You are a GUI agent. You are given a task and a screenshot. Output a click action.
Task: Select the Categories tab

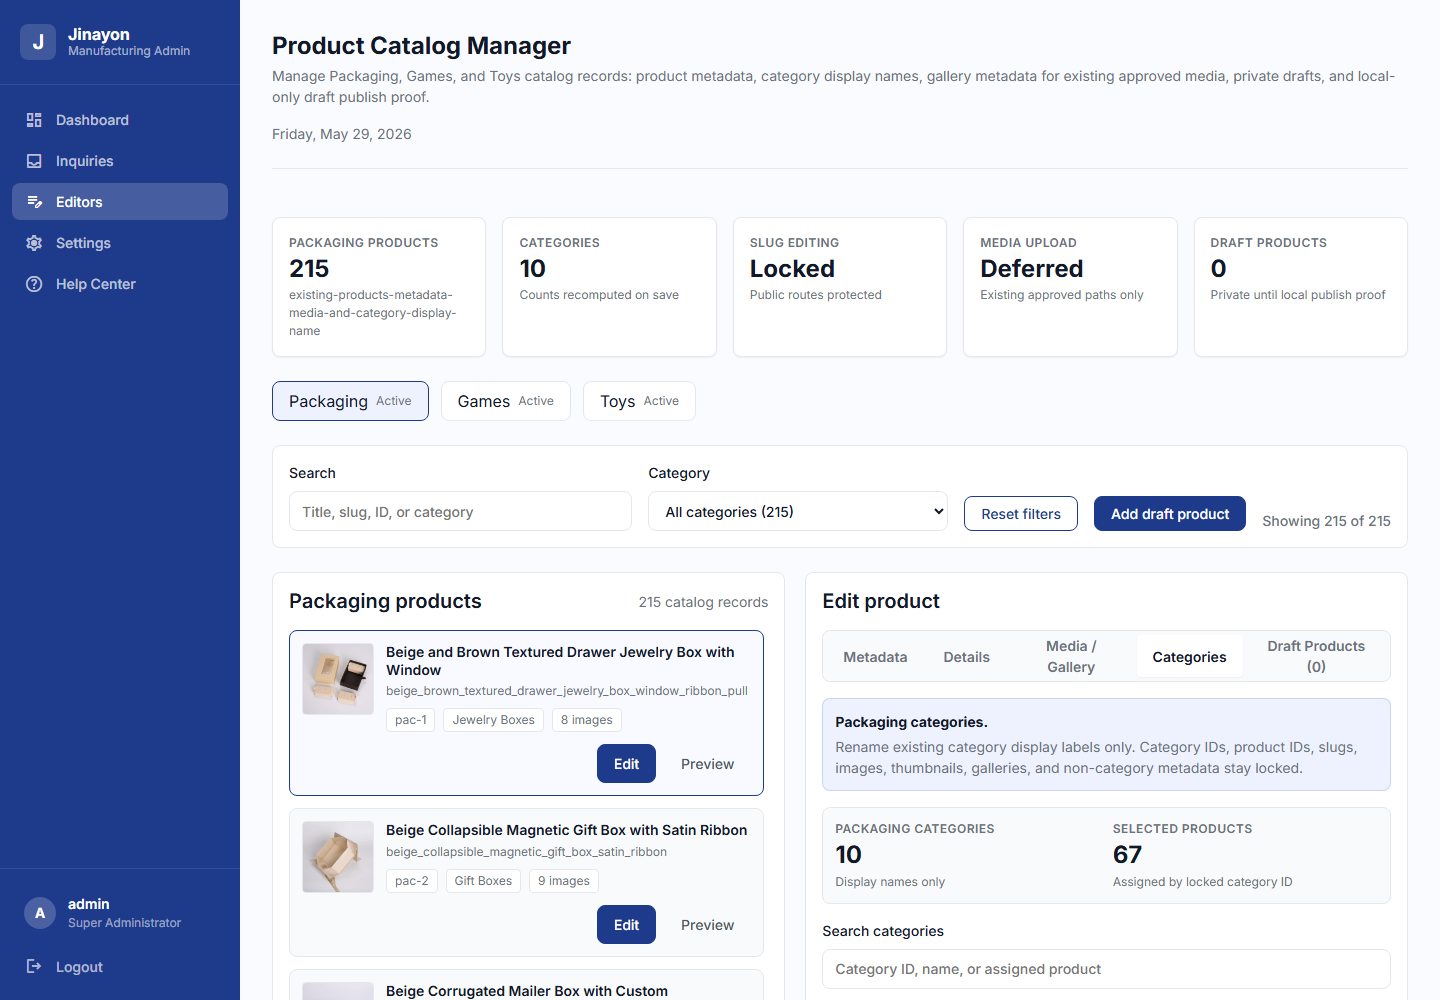(x=1189, y=657)
